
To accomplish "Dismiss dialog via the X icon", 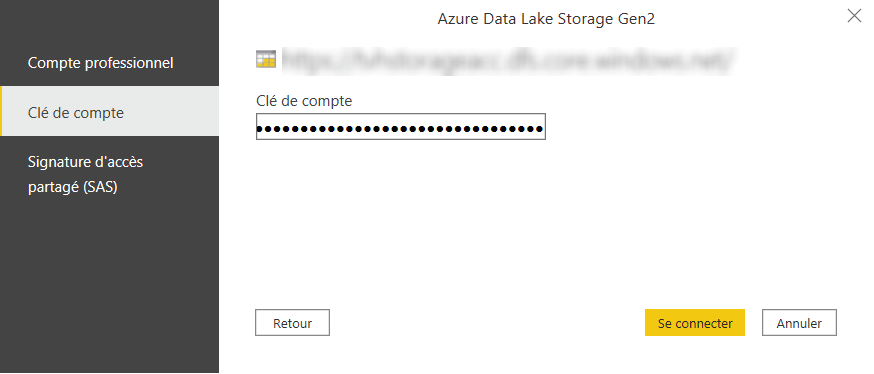I will (x=854, y=16).
